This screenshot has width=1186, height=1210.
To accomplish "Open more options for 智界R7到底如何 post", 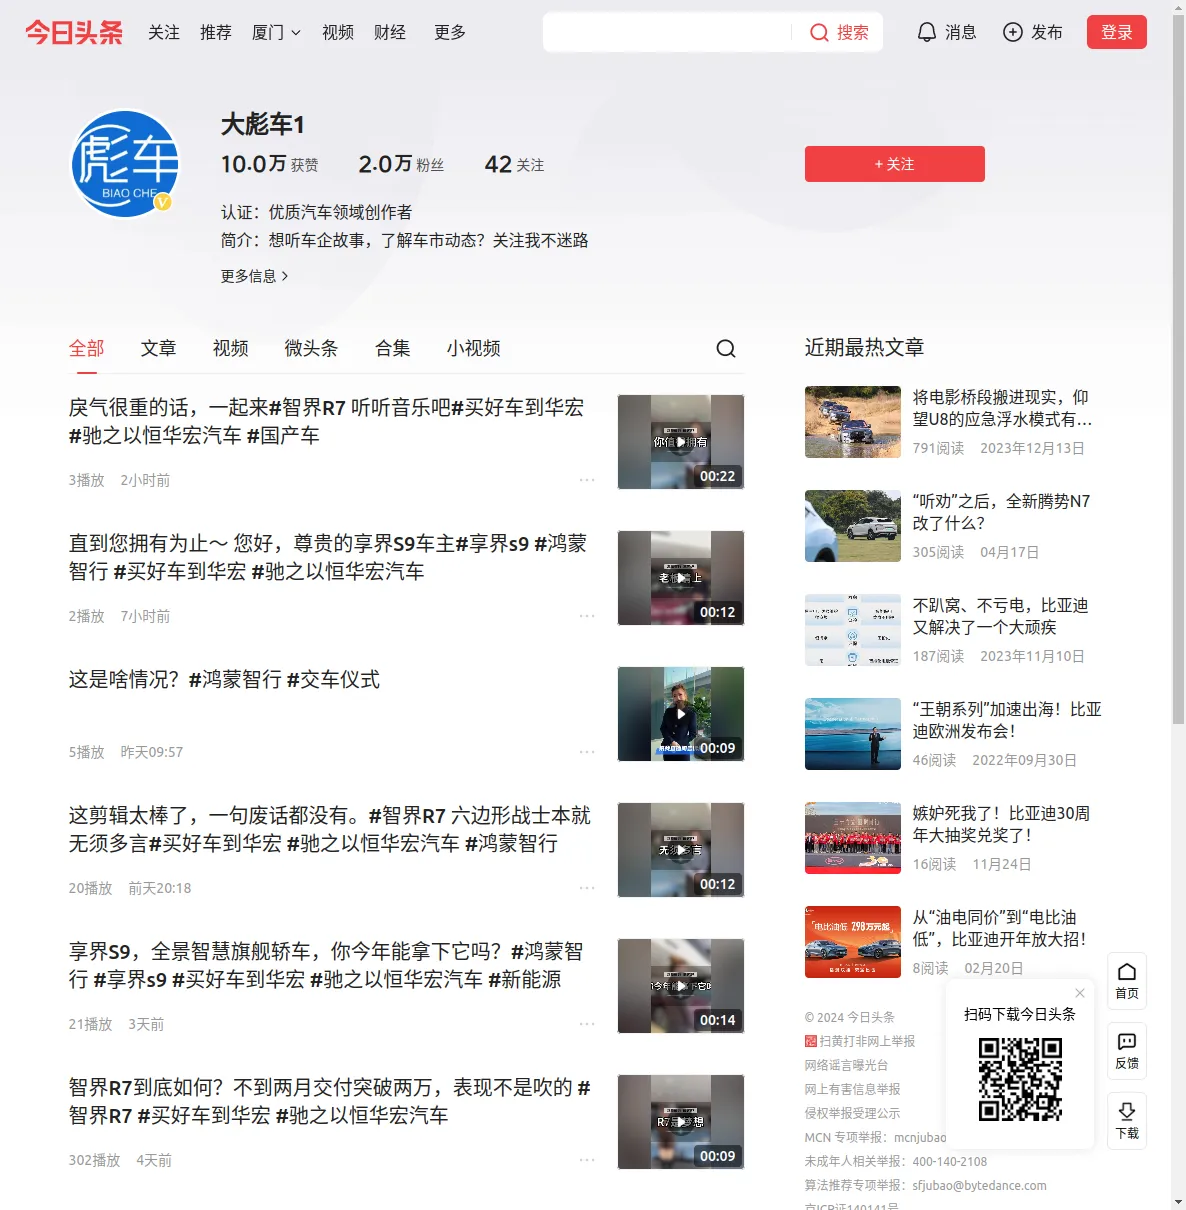I will point(587,1160).
